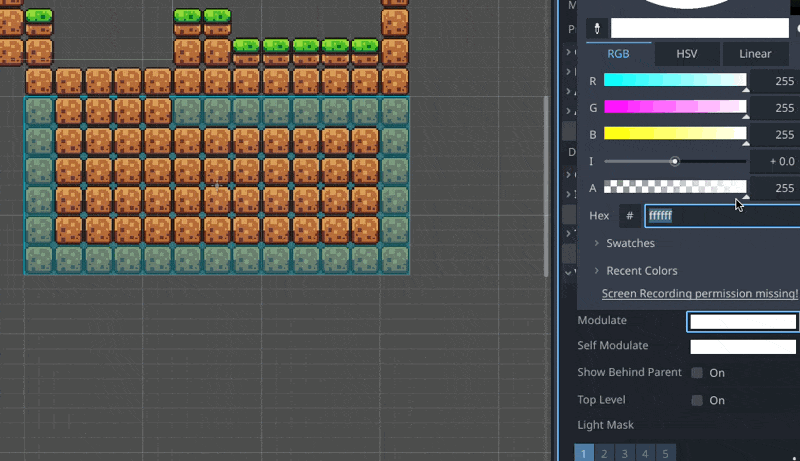The image size is (800, 461).
Task: Switch to the HSV color mode tab
Action: 686,54
